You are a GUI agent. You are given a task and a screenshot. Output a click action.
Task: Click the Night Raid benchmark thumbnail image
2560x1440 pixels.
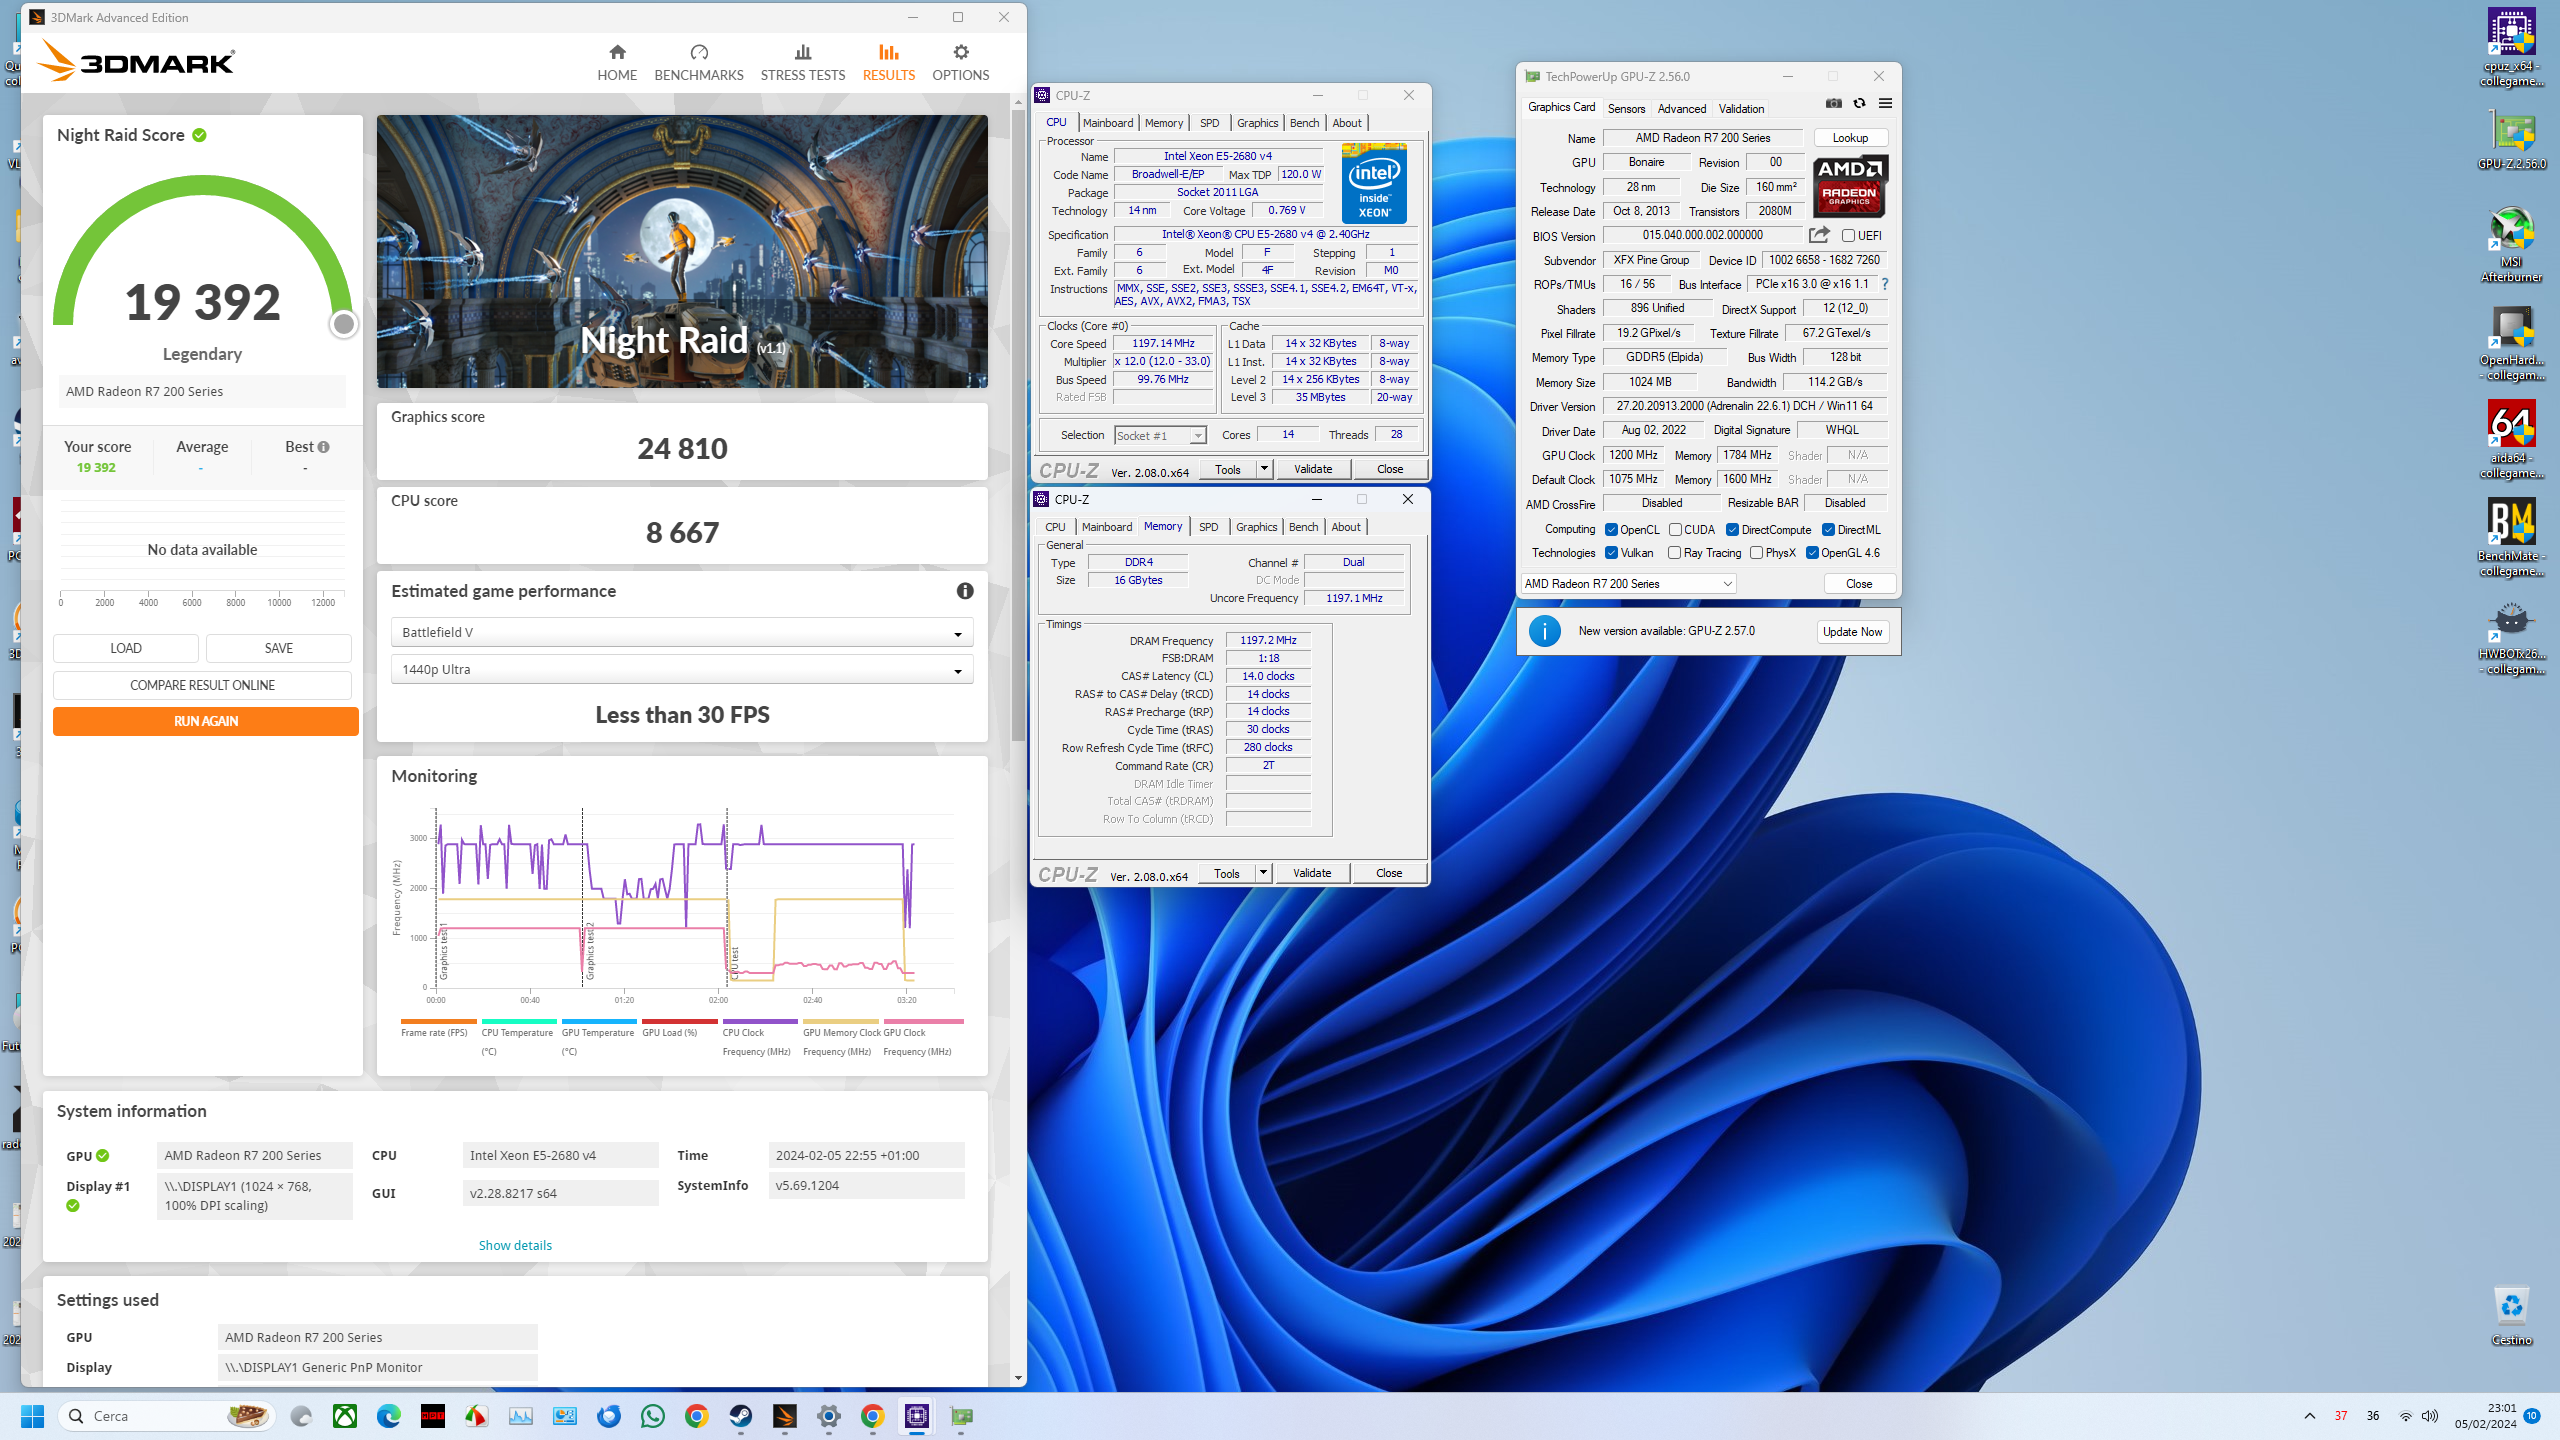pyautogui.click(x=682, y=251)
